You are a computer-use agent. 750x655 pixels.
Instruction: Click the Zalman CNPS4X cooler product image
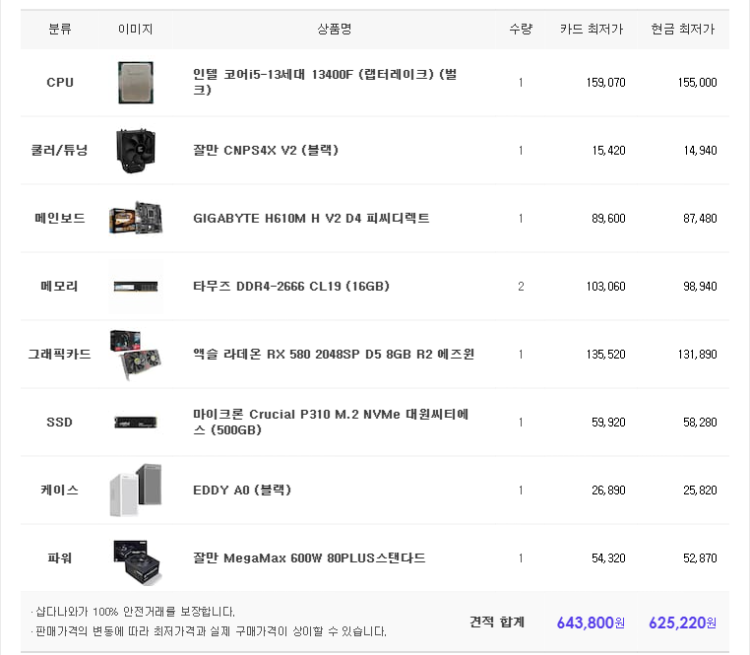pos(136,150)
